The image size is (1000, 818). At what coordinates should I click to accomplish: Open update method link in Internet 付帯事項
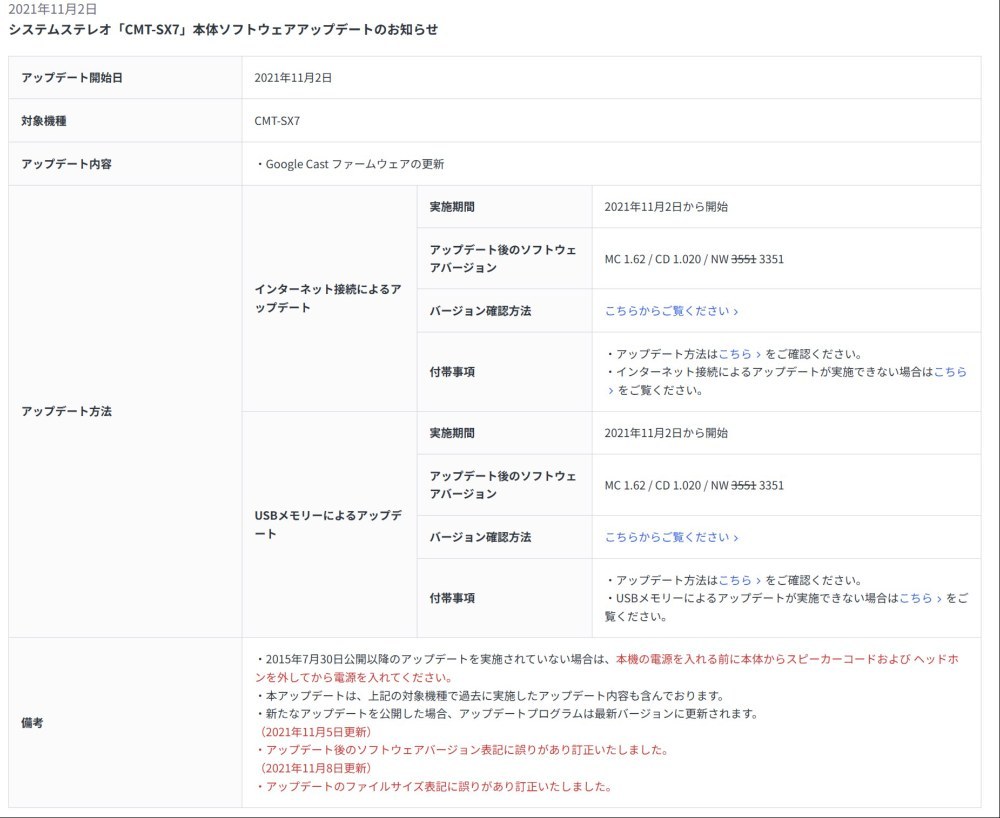(740, 354)
